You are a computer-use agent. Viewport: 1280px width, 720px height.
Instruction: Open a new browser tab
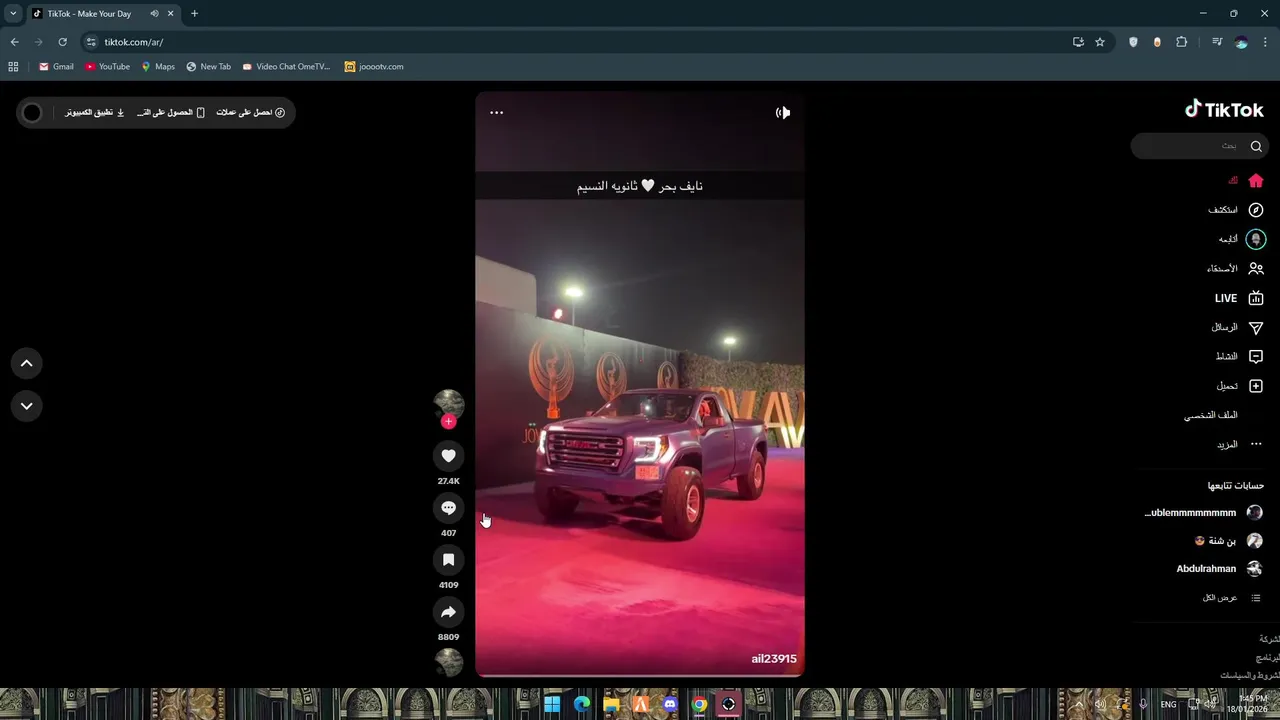[x=194, y=14]
